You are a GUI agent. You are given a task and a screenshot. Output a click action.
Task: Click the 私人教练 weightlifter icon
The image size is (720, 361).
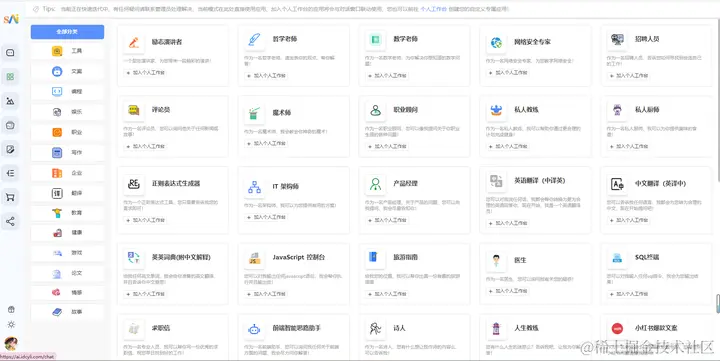click(496, 110)
